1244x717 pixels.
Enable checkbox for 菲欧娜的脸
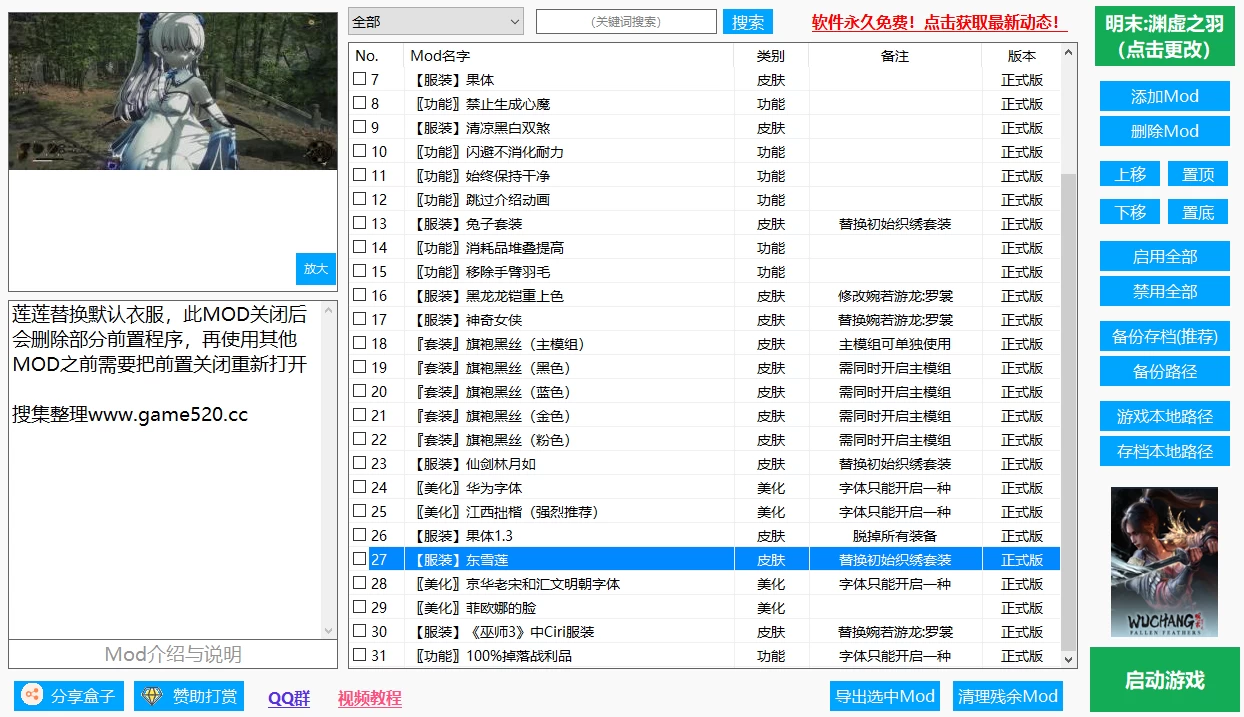(359, 607)
